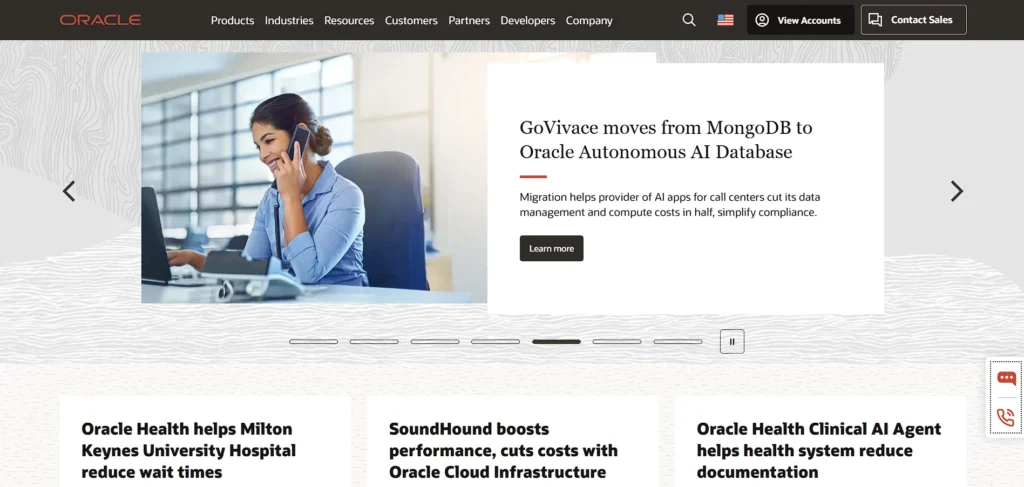
Task: Click the phone call widget icon
Action: (1006, 417)
